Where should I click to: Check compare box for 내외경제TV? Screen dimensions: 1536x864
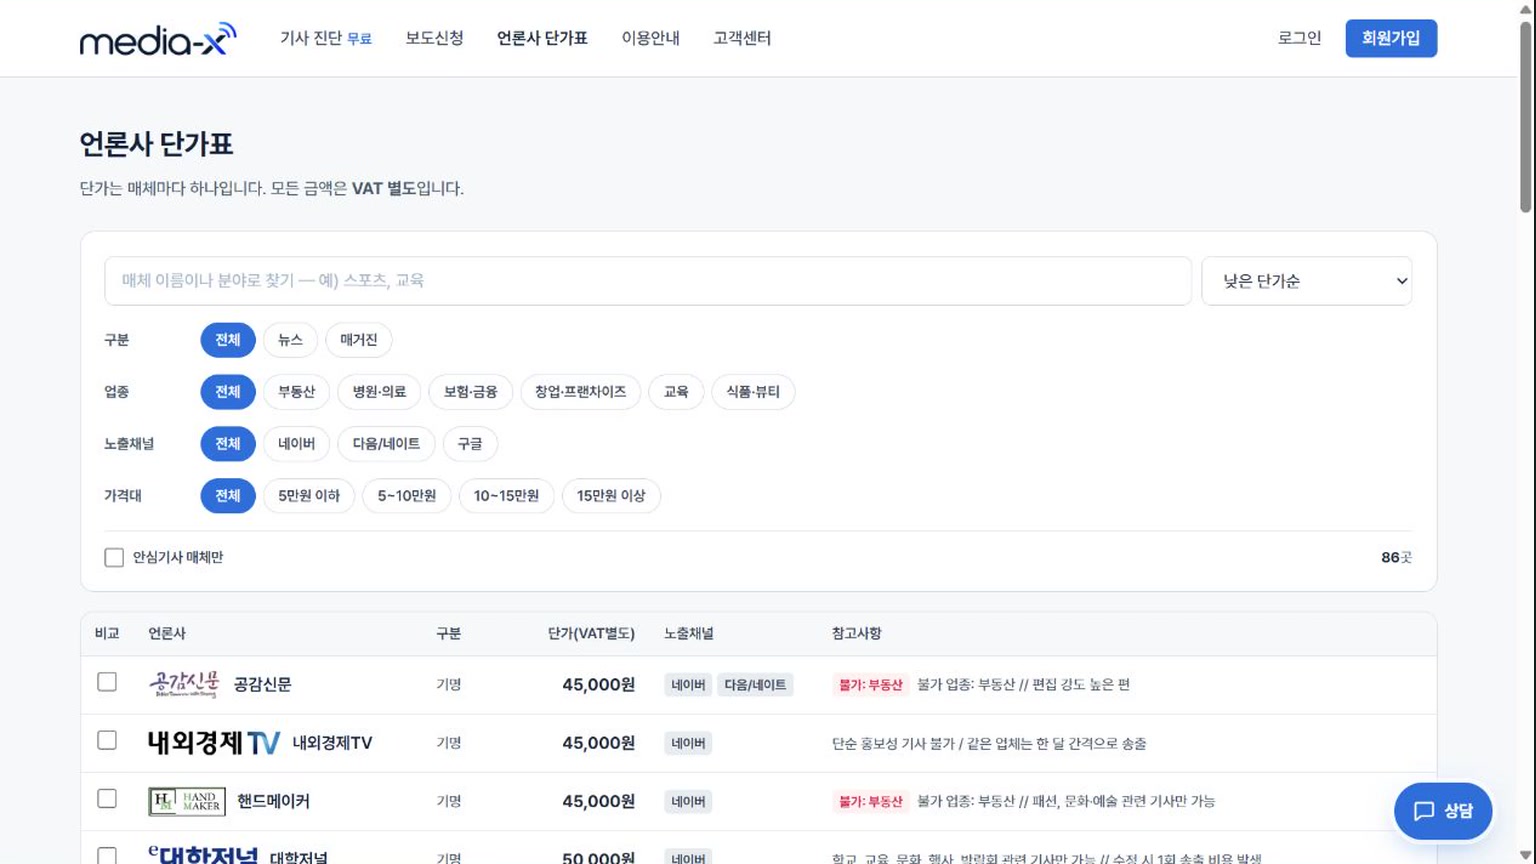click(x=107, y=740)
